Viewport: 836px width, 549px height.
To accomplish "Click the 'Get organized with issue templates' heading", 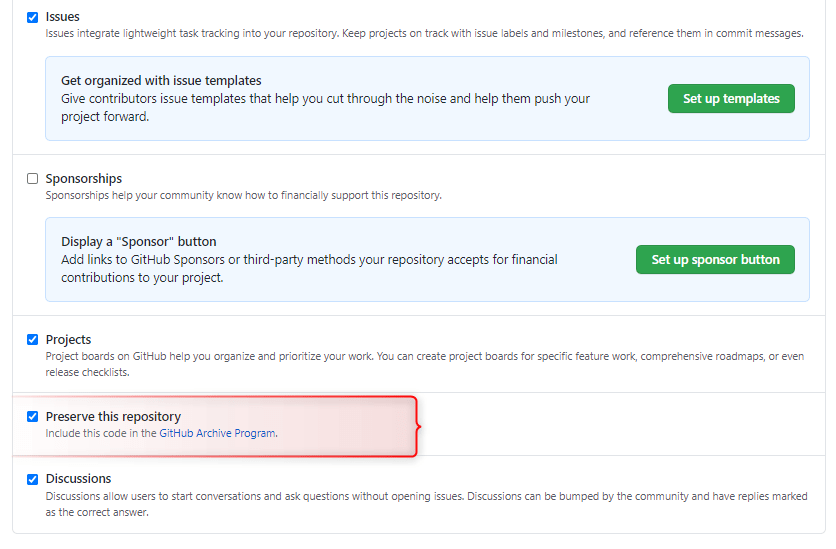I will coord(161,80).
